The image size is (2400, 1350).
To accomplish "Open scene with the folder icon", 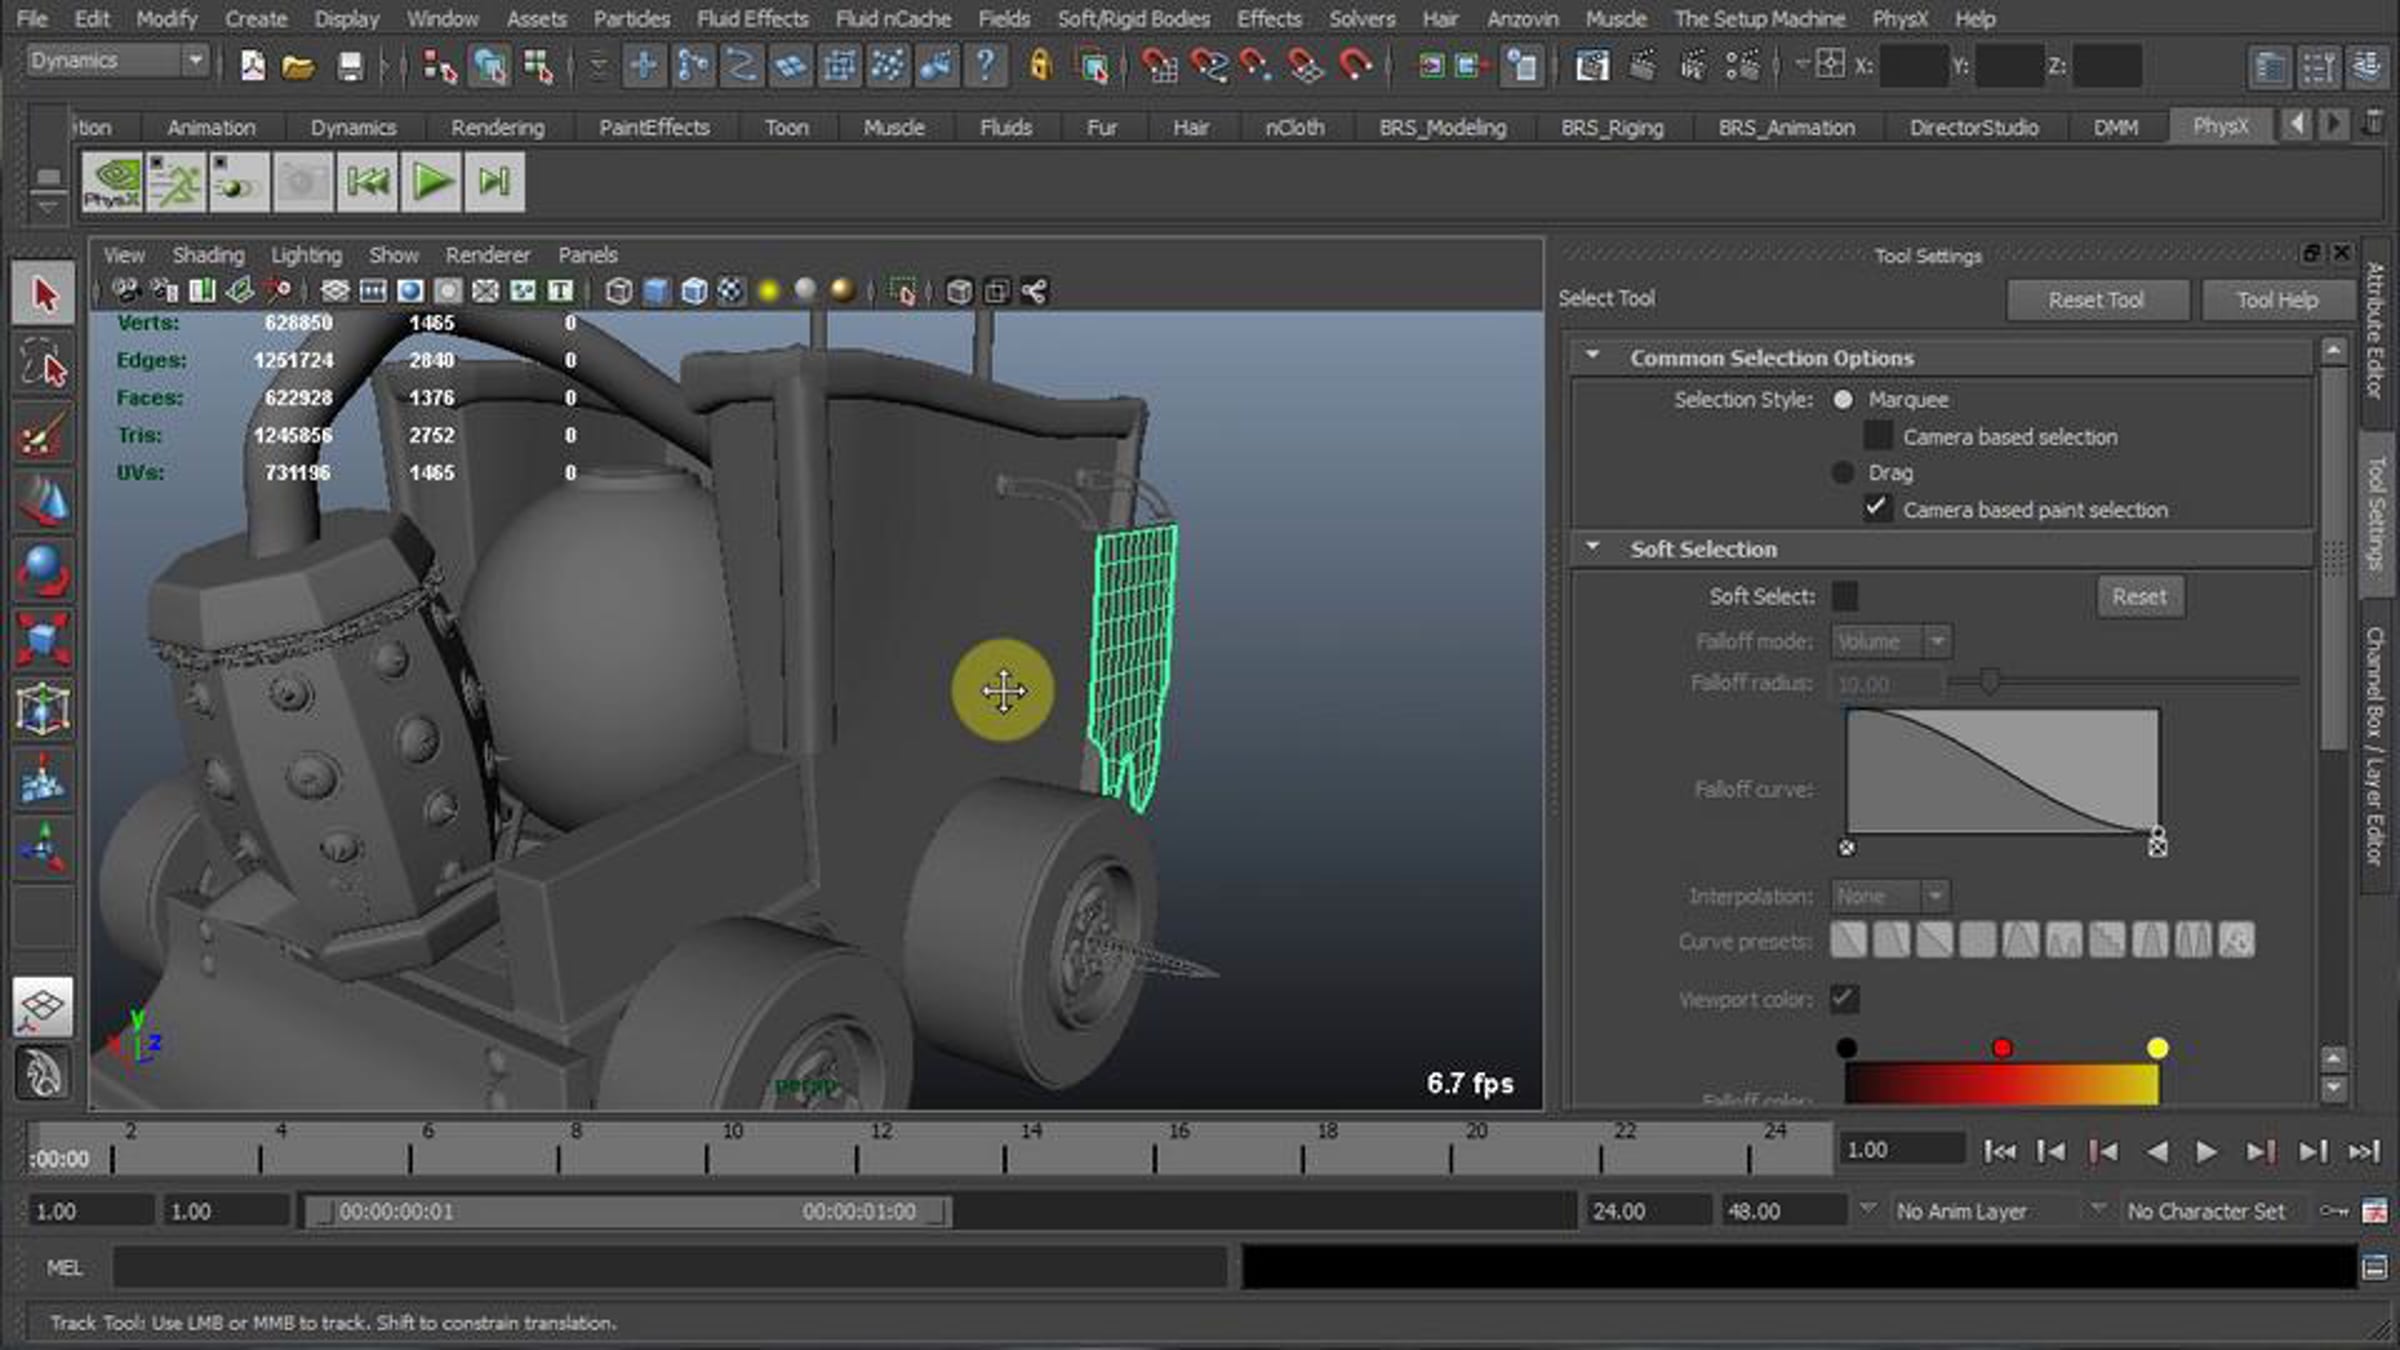I will point(297,66).
